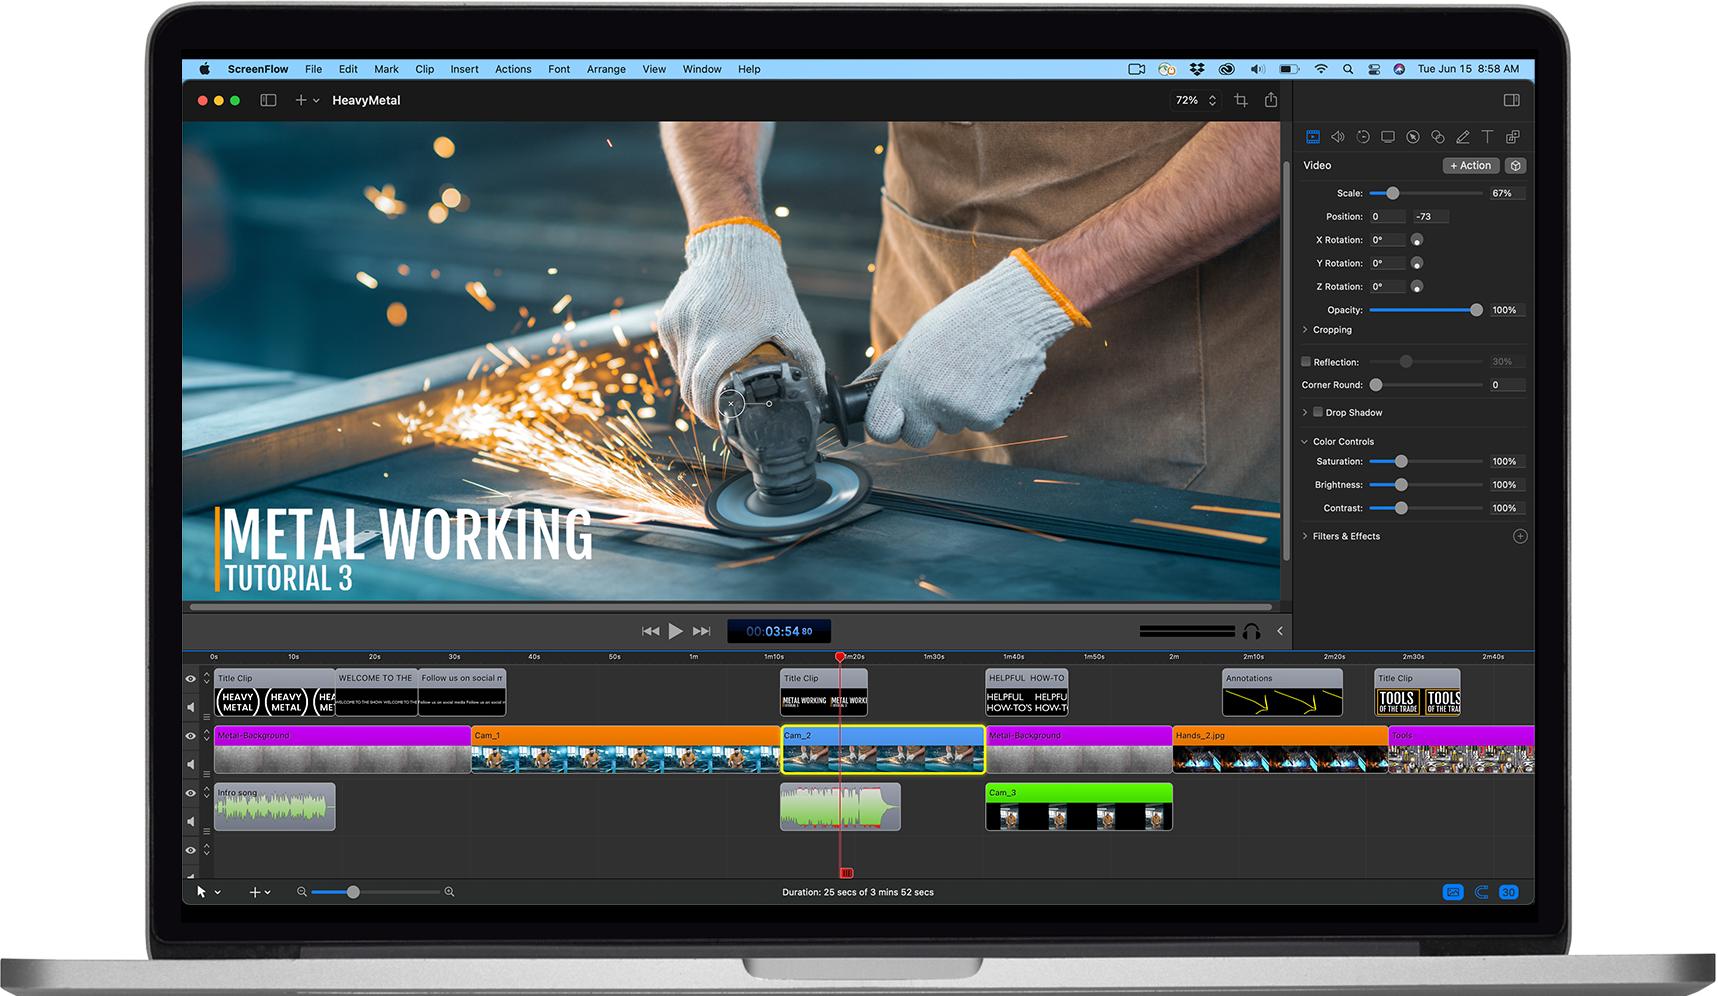This screenshot has height=996, width=1718.
Task: Expand the Filters & Effects section
Action: coord(1345,536)
